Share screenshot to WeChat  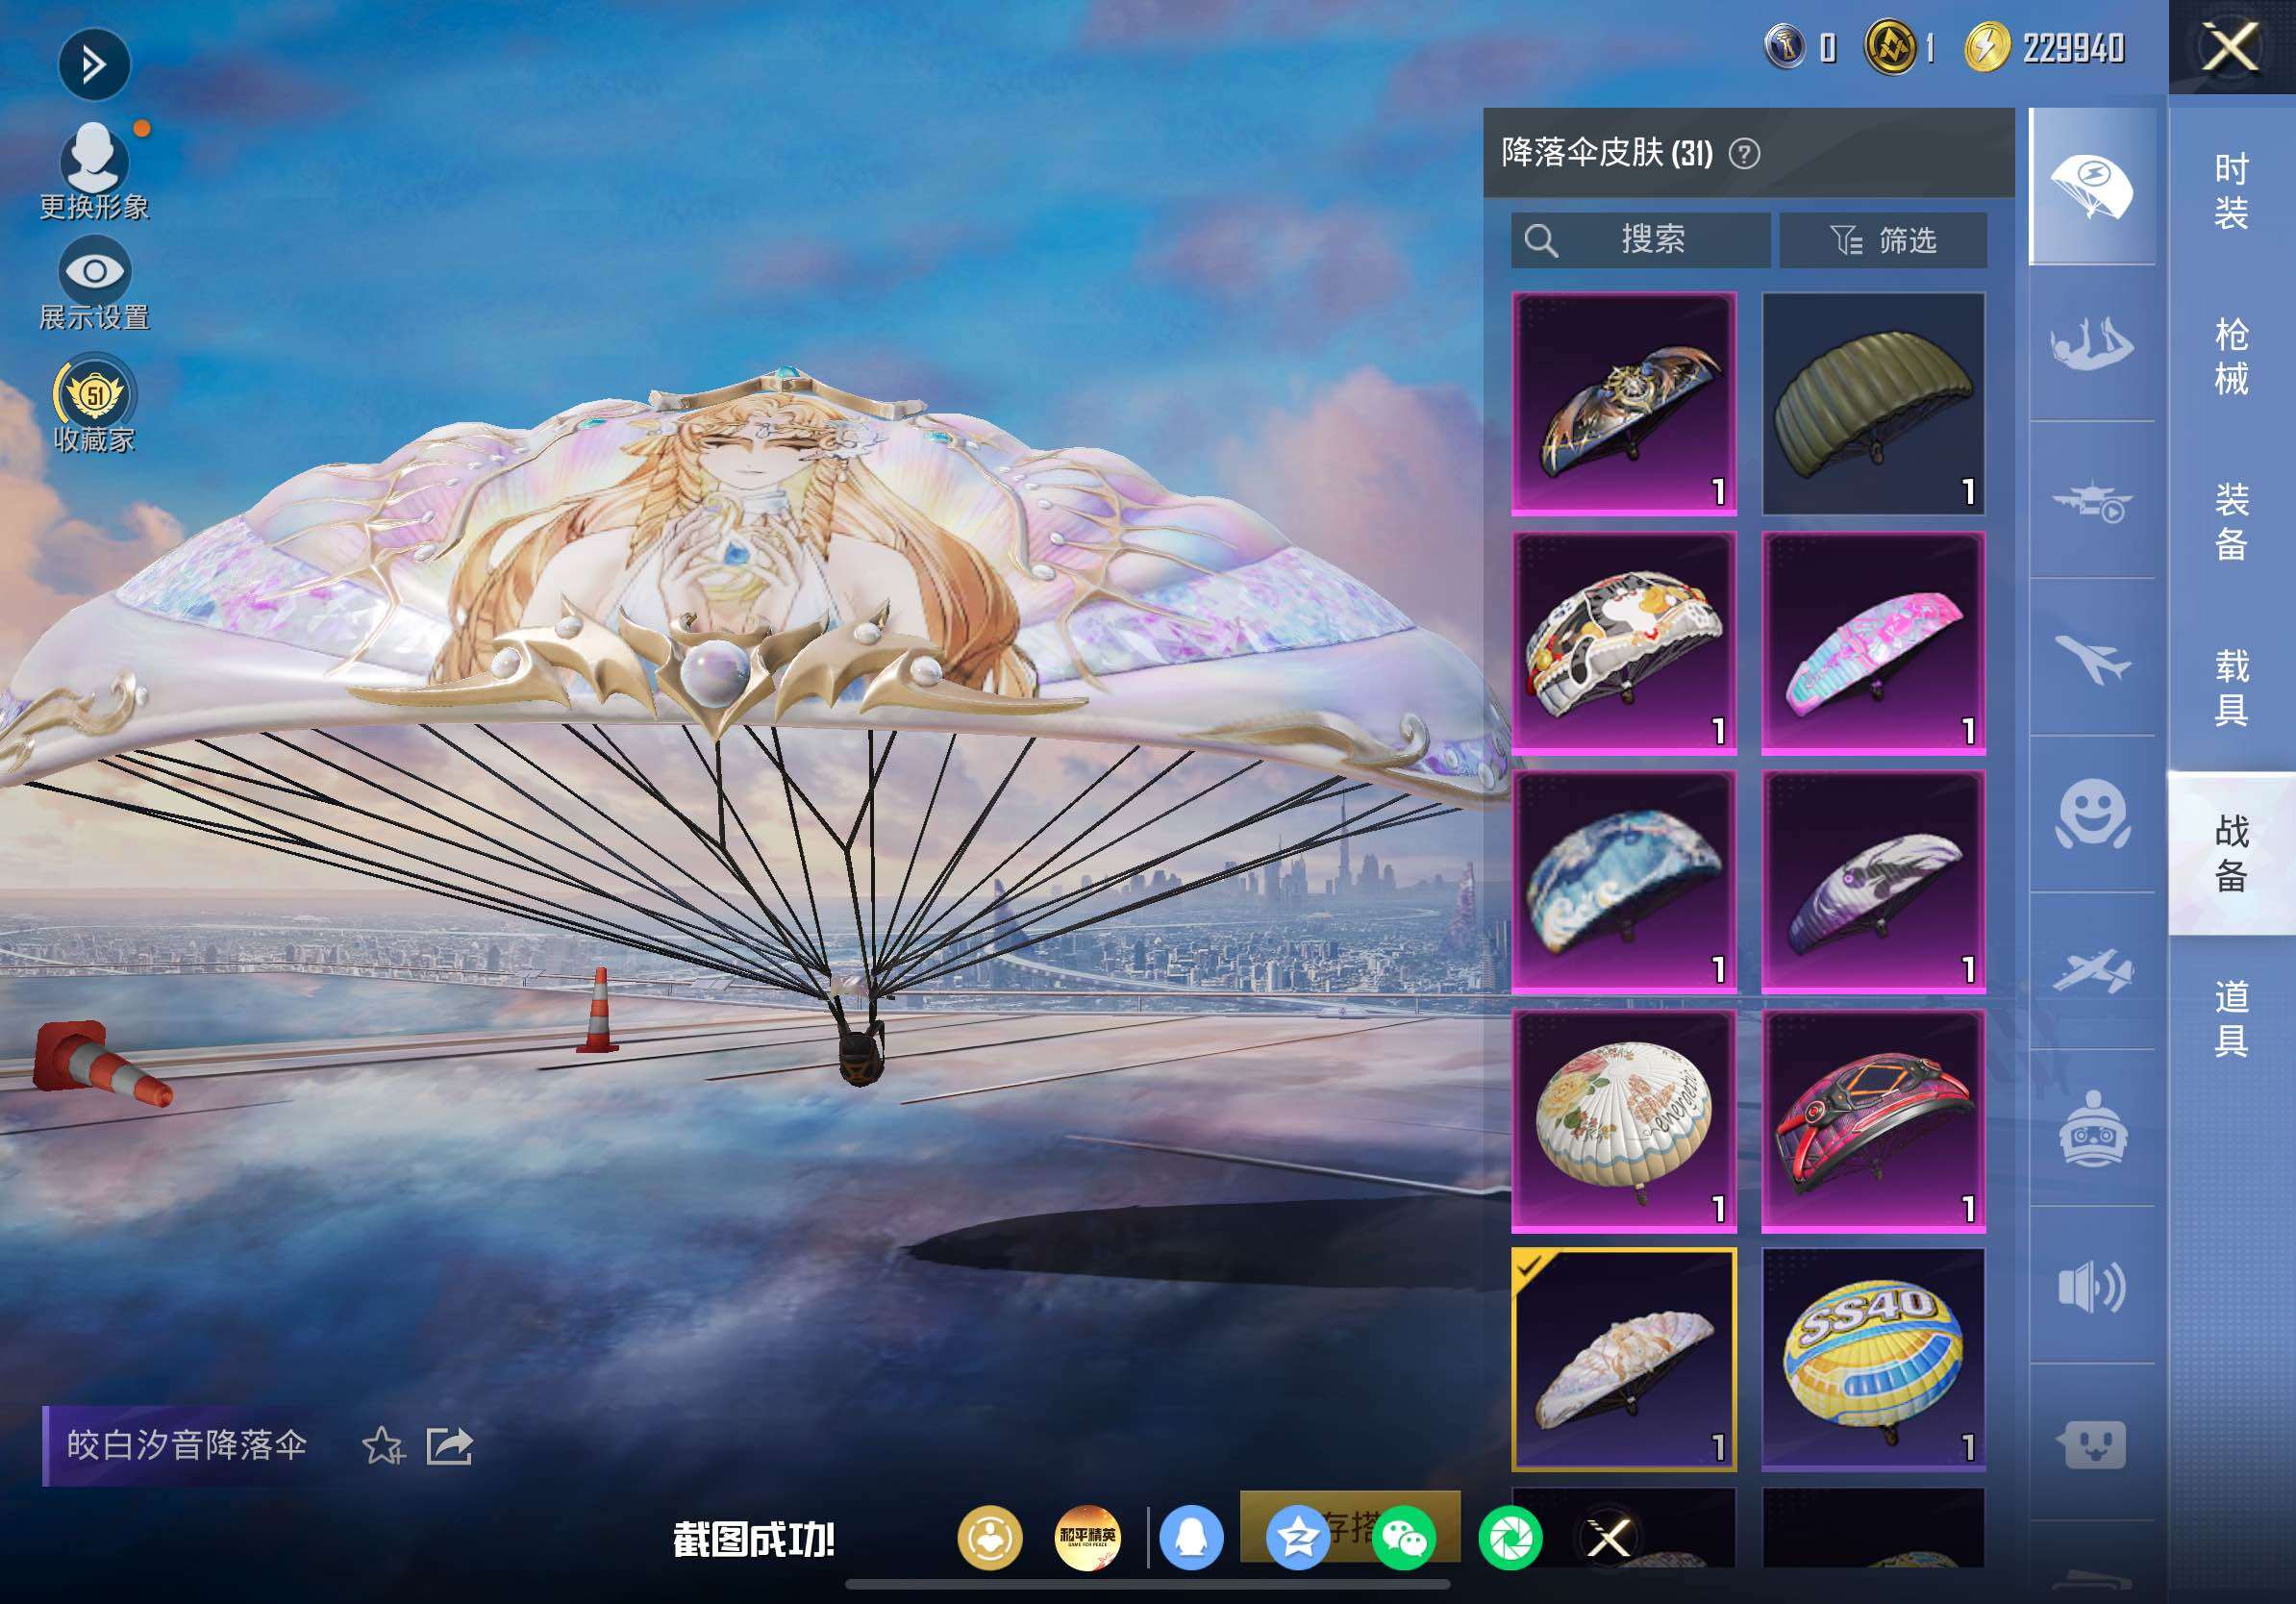pyautogui.click(x=1404, y=1538)
